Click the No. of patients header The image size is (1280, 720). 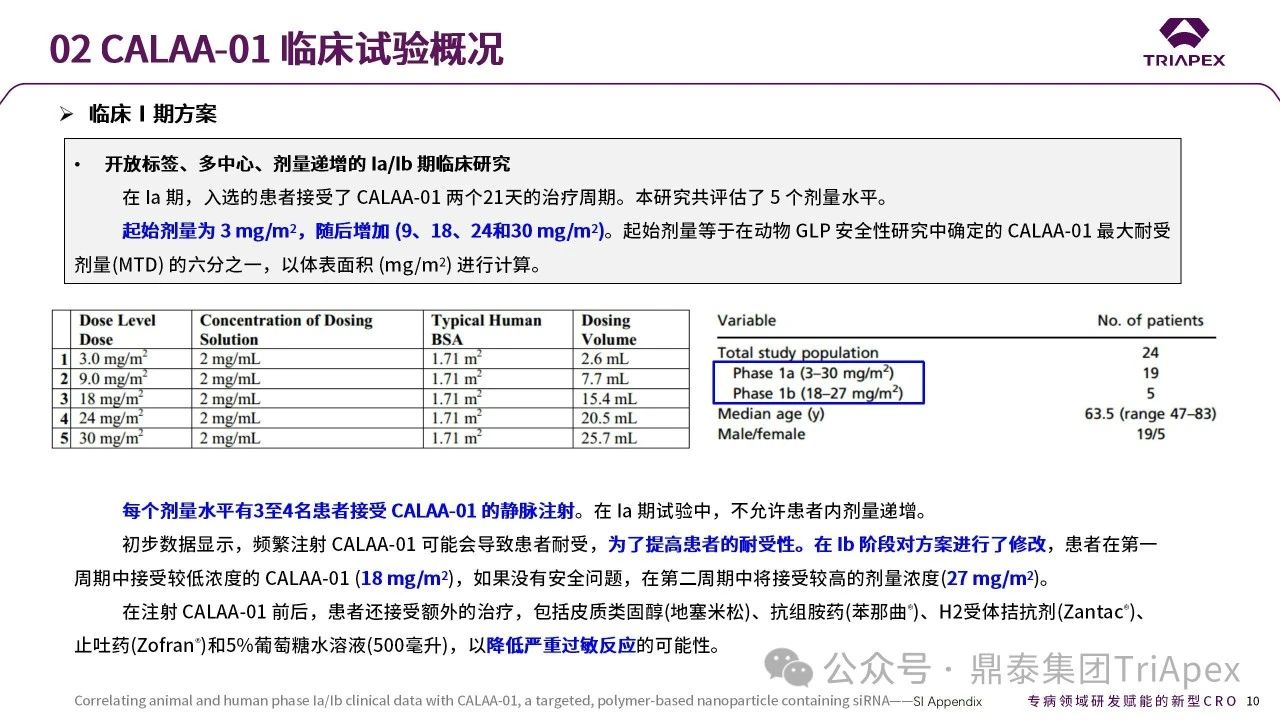click(1150, 321)
